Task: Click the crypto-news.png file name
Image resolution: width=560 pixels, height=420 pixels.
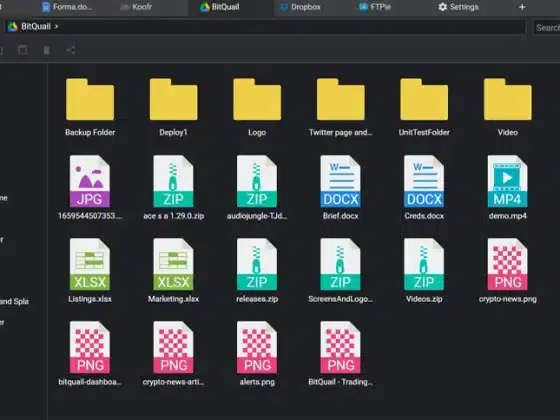Action: [508, 299]
